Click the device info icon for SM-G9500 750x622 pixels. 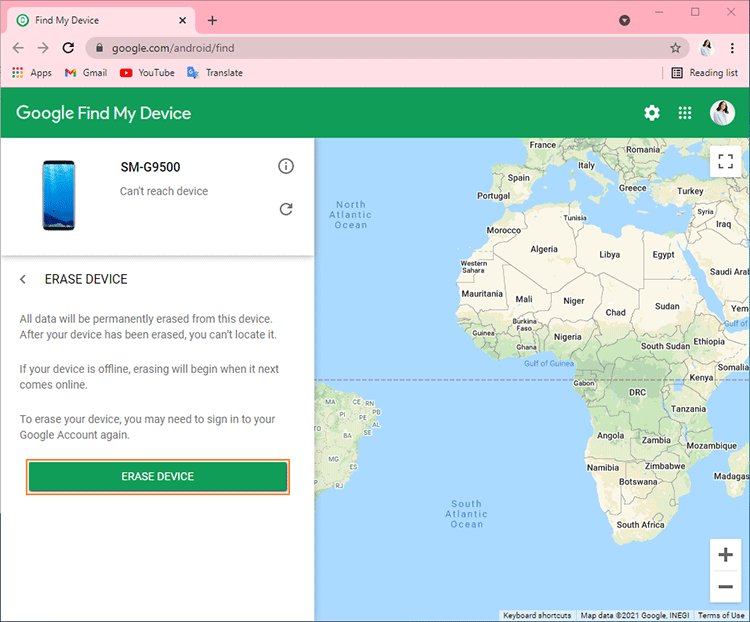286,167
